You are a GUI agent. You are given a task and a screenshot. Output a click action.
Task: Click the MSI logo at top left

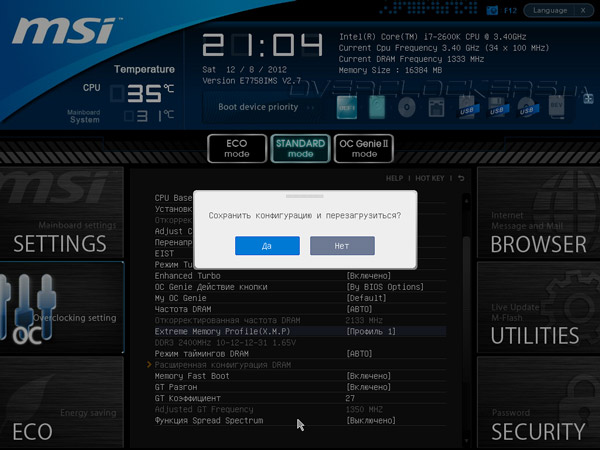click(x=65, y=30)
